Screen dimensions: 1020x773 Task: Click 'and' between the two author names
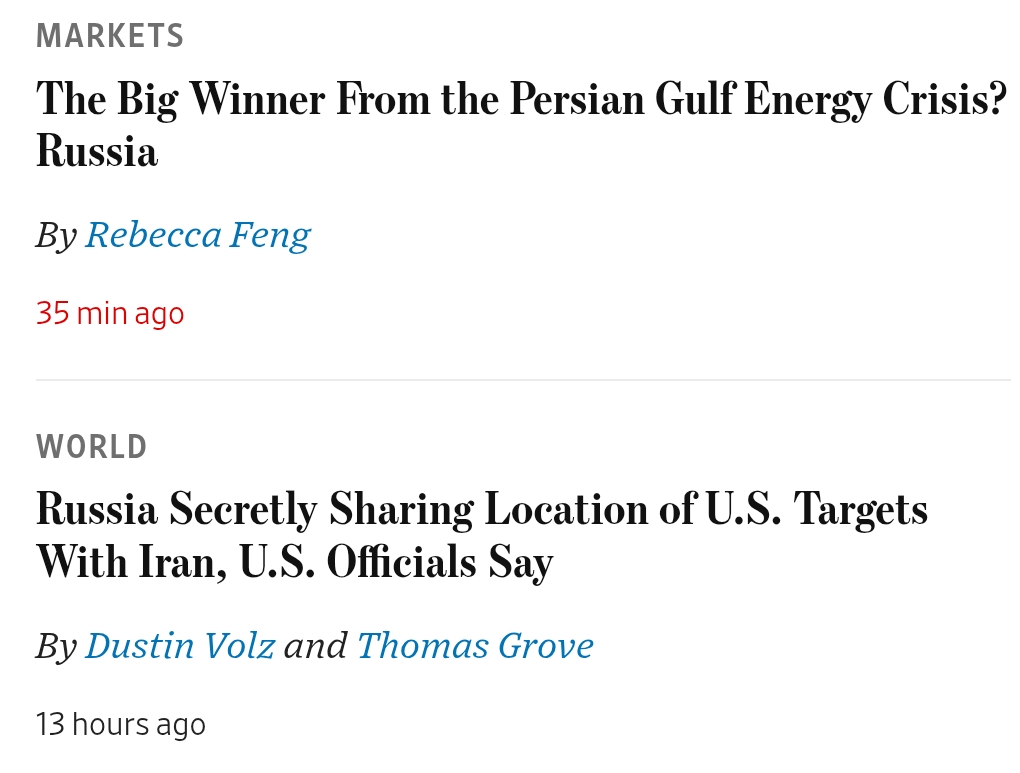315,647
